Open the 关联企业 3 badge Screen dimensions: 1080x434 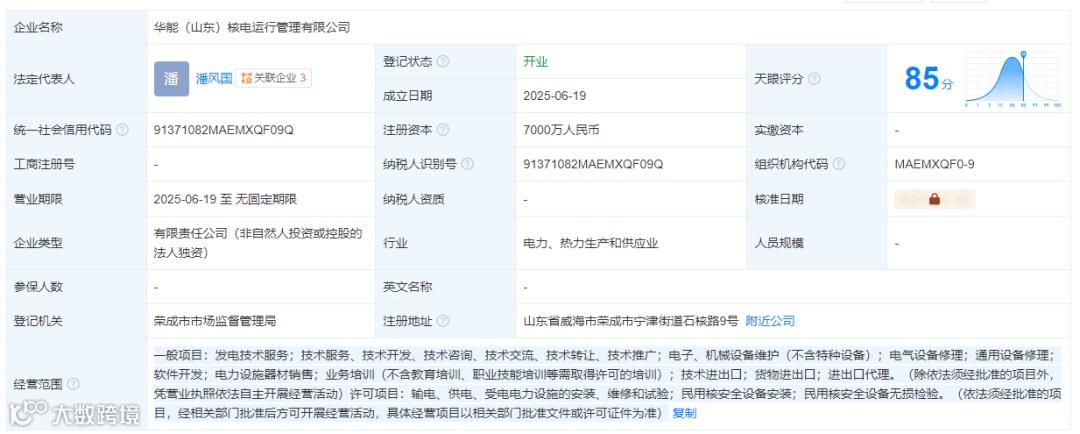[x=273, y=79]
